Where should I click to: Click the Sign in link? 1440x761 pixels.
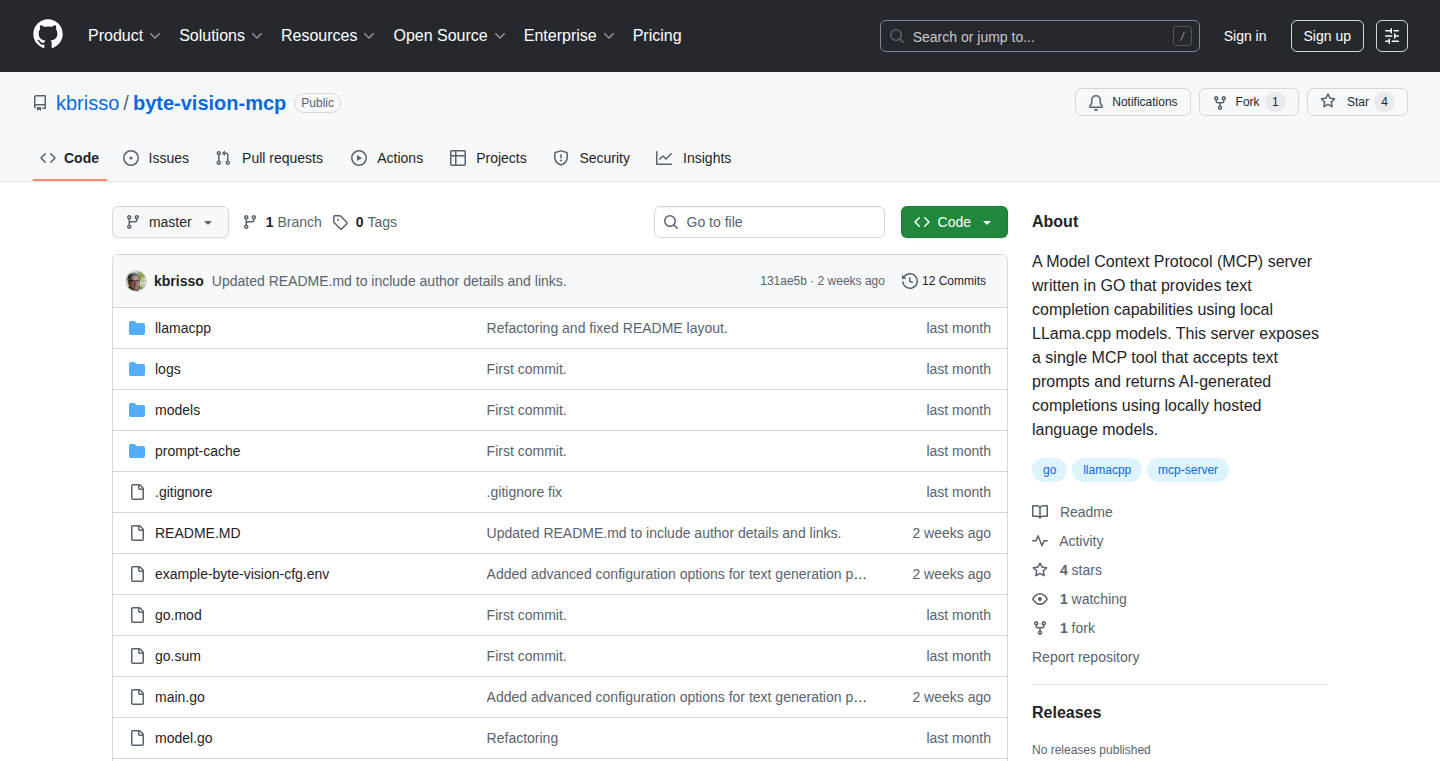point(1245,36)
